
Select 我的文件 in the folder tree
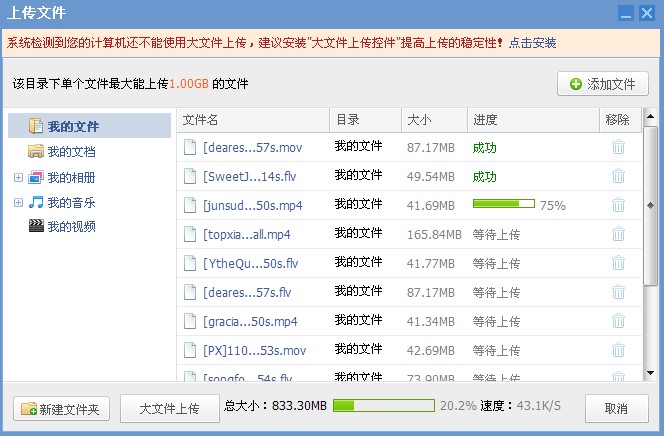(x=73, y=127)
